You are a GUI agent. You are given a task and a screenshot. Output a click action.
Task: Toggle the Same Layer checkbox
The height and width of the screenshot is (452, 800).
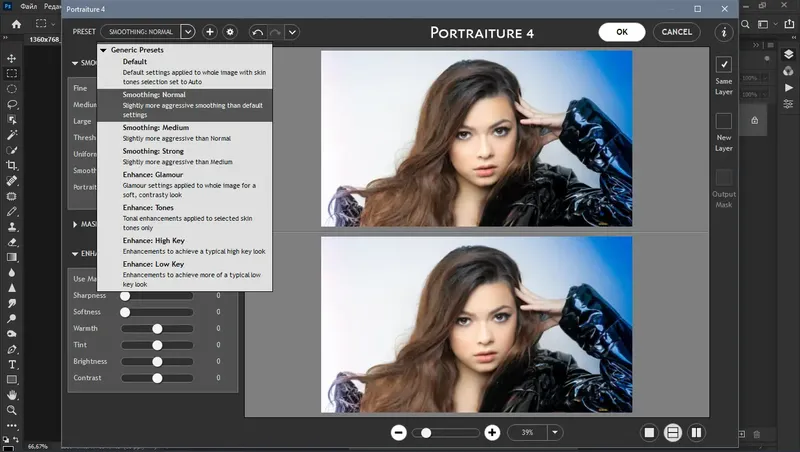(x=723, y=63)
